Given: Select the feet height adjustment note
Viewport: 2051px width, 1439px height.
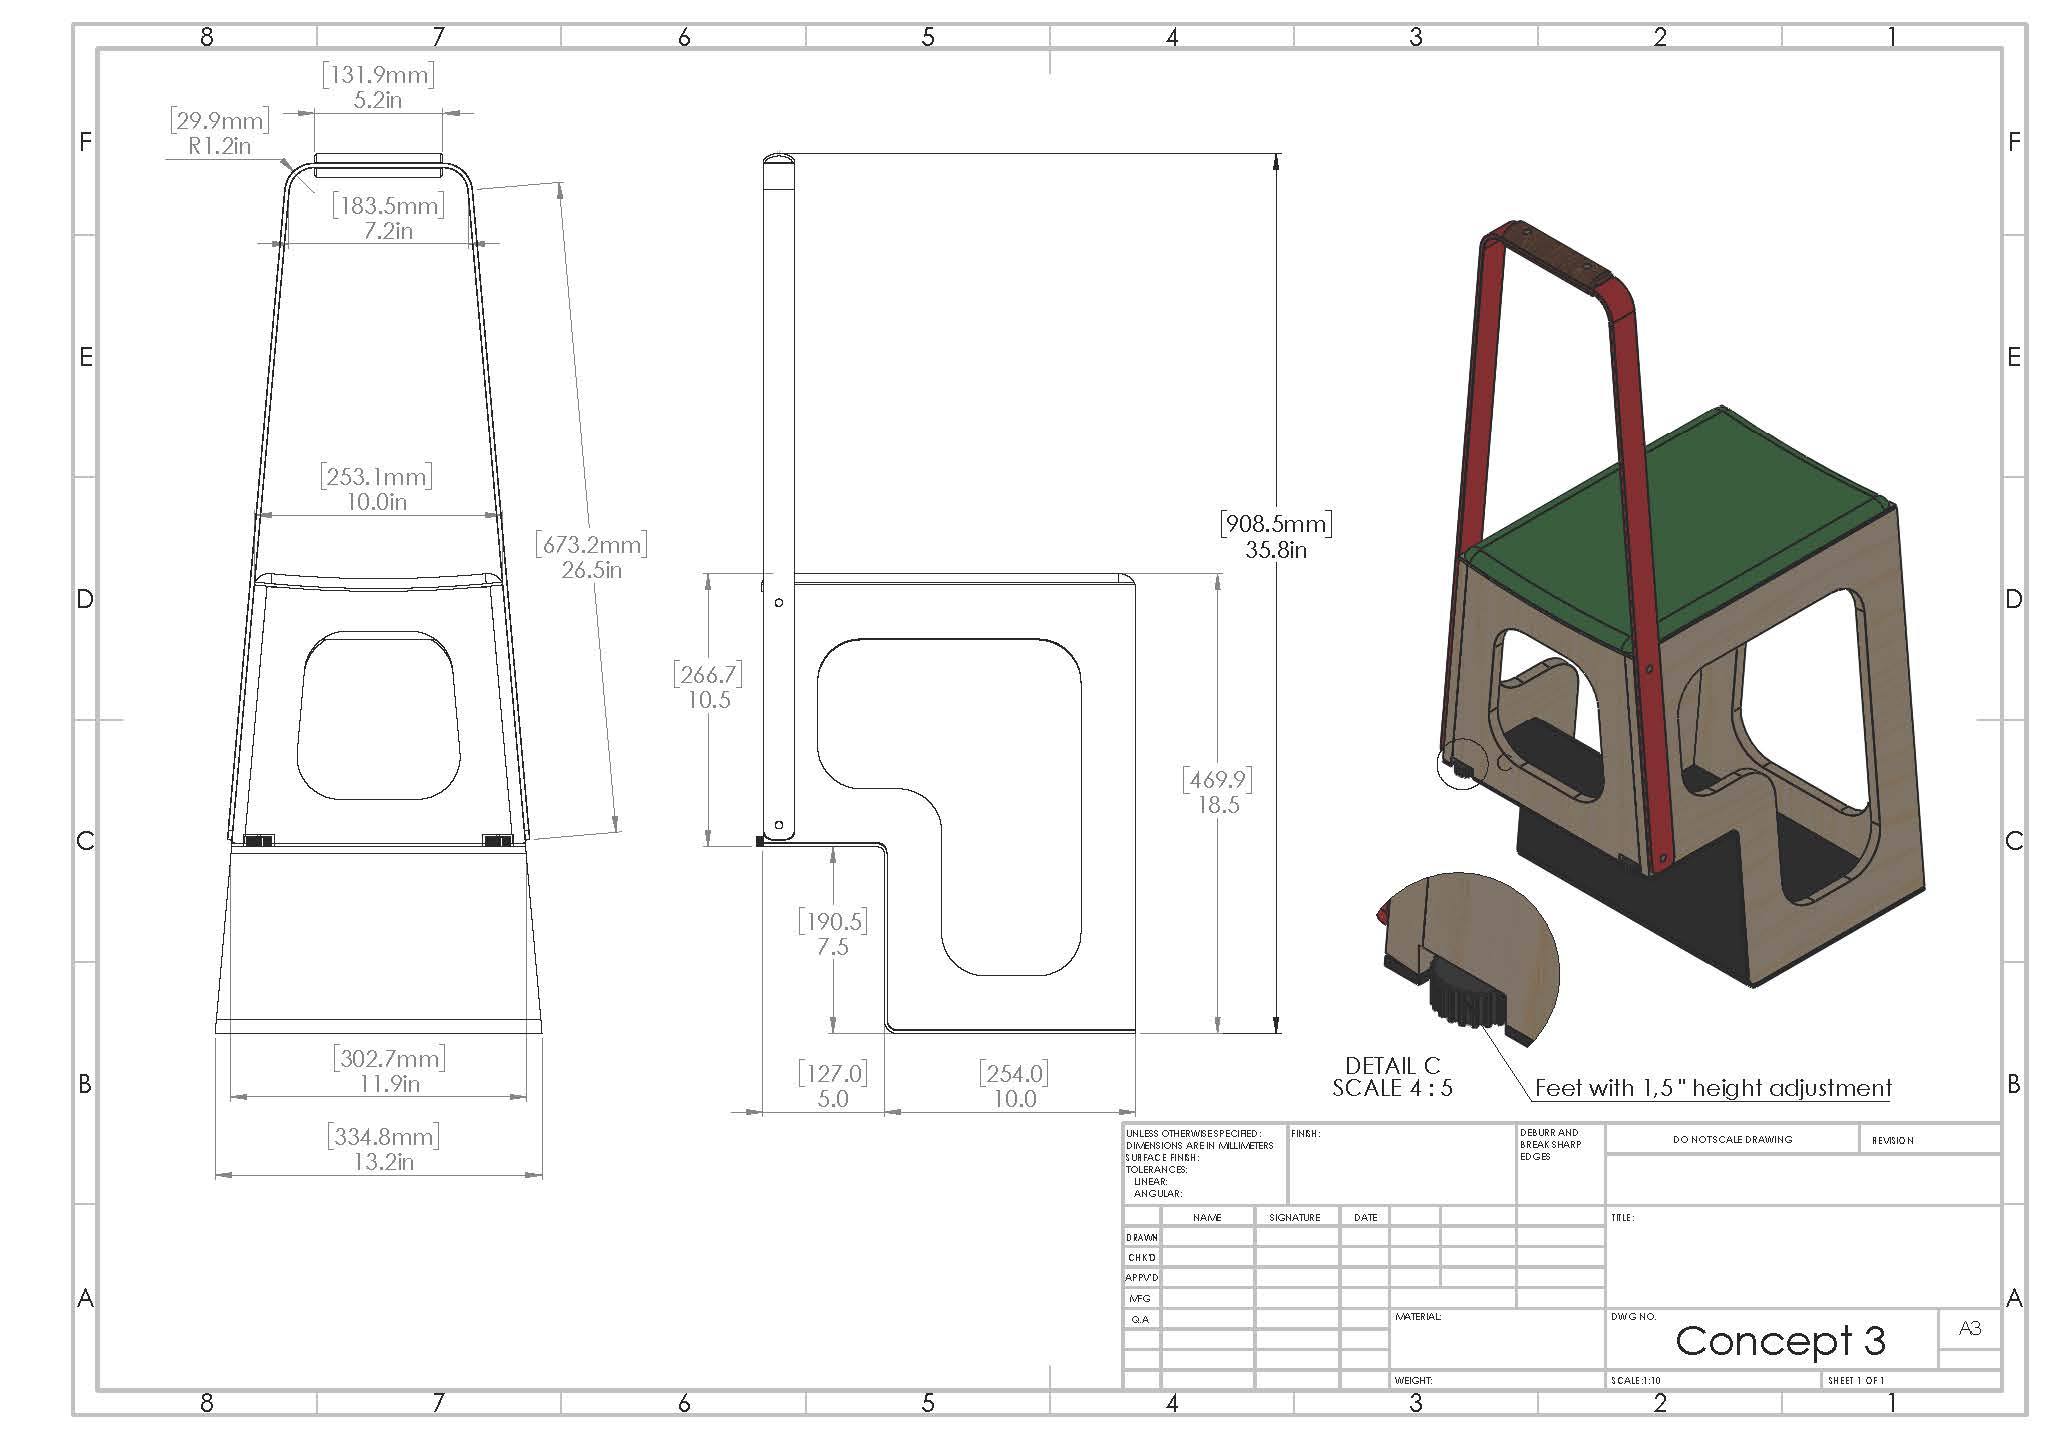Looking at the screenshot, I should point(1712,1087).
